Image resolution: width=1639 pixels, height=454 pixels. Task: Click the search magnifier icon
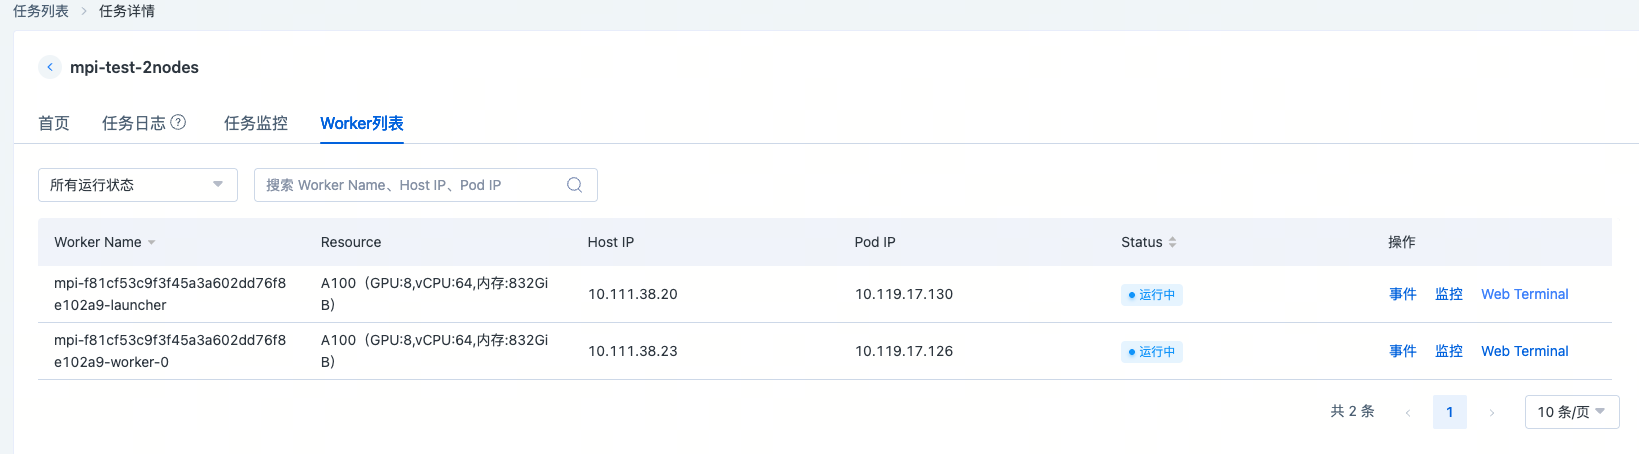point(574,185)
